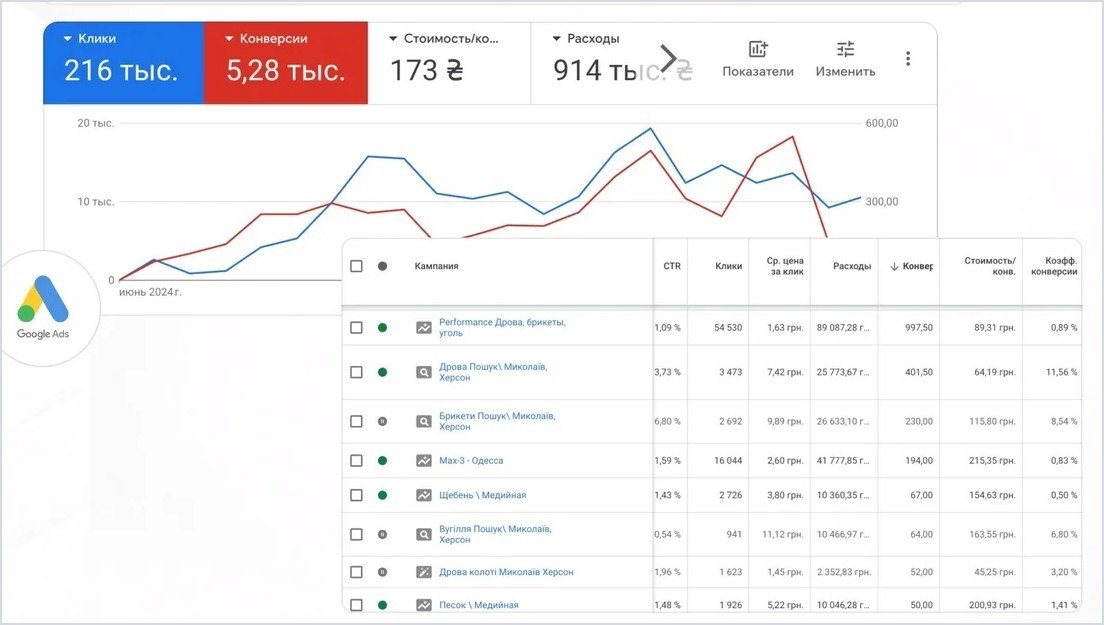This screenshot has height=625, width=1104.
Task: Open campaign Дрова Пошук\ Миколаїв, Херсон
Action: click(x=493, y=372)
